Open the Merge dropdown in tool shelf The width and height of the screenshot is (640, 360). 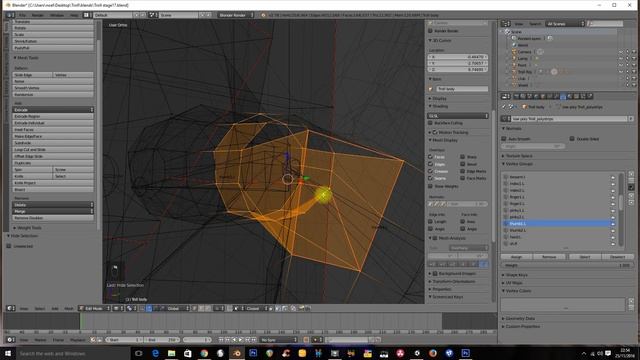[53, 211]
